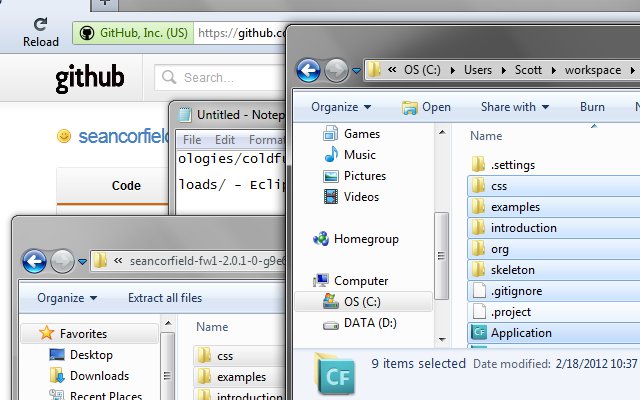Viewport: 640px width, 400px height.
Task: Open the seancorfield user link
Action: [124, 136]
